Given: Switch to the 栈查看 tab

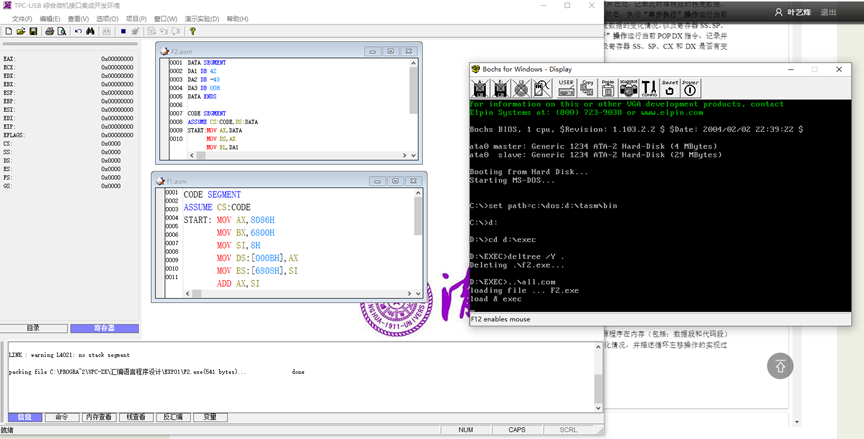Looking at the screenshot, I should (x=136, y=418).
